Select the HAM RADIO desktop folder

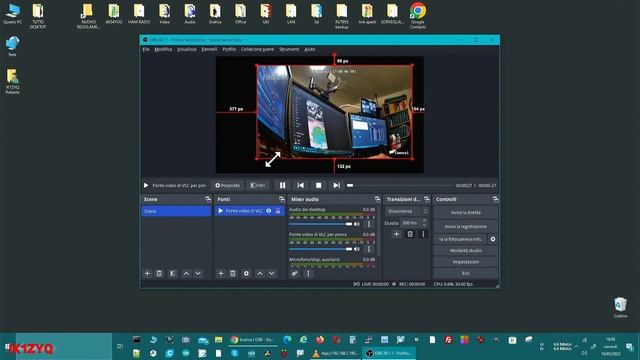139,14
